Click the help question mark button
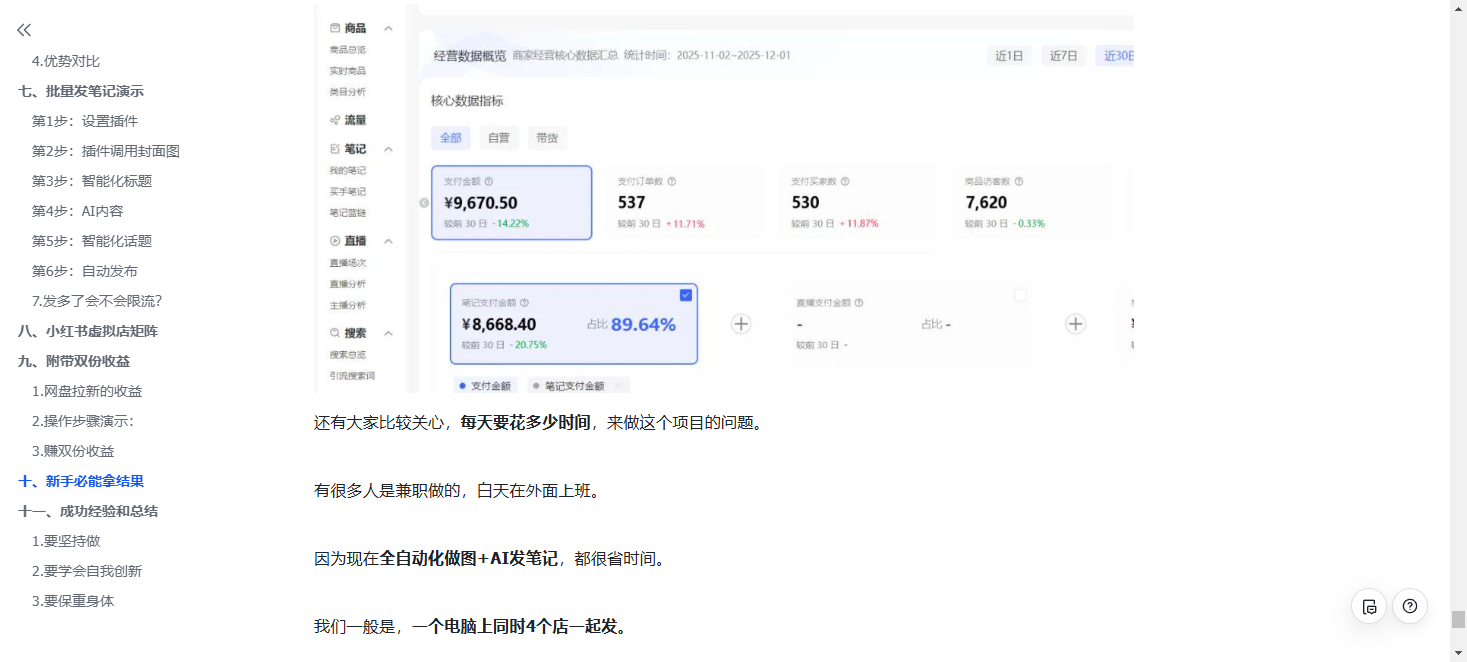The height and width of the screenshot is (662, 1467). tap(1410, 606)
